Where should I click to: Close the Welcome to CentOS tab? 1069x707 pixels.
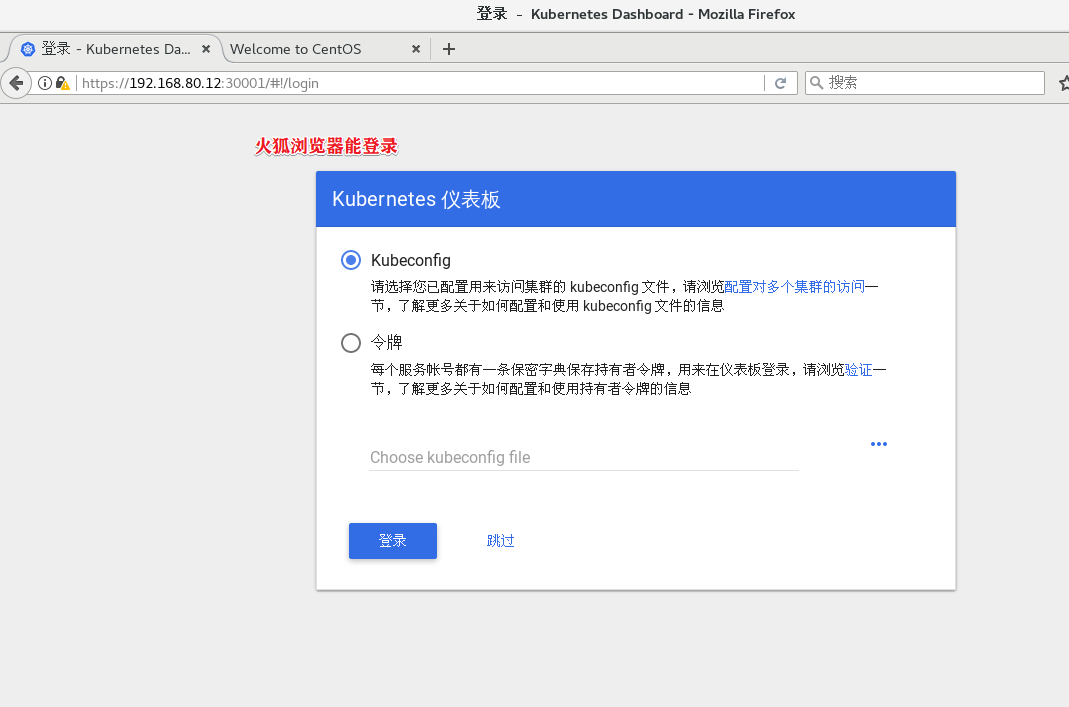point(416,49)
